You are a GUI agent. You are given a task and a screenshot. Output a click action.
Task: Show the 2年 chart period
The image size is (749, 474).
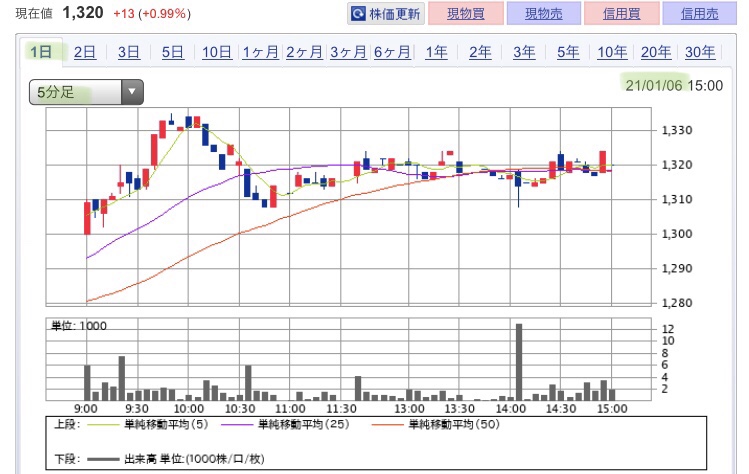(481, 52)
